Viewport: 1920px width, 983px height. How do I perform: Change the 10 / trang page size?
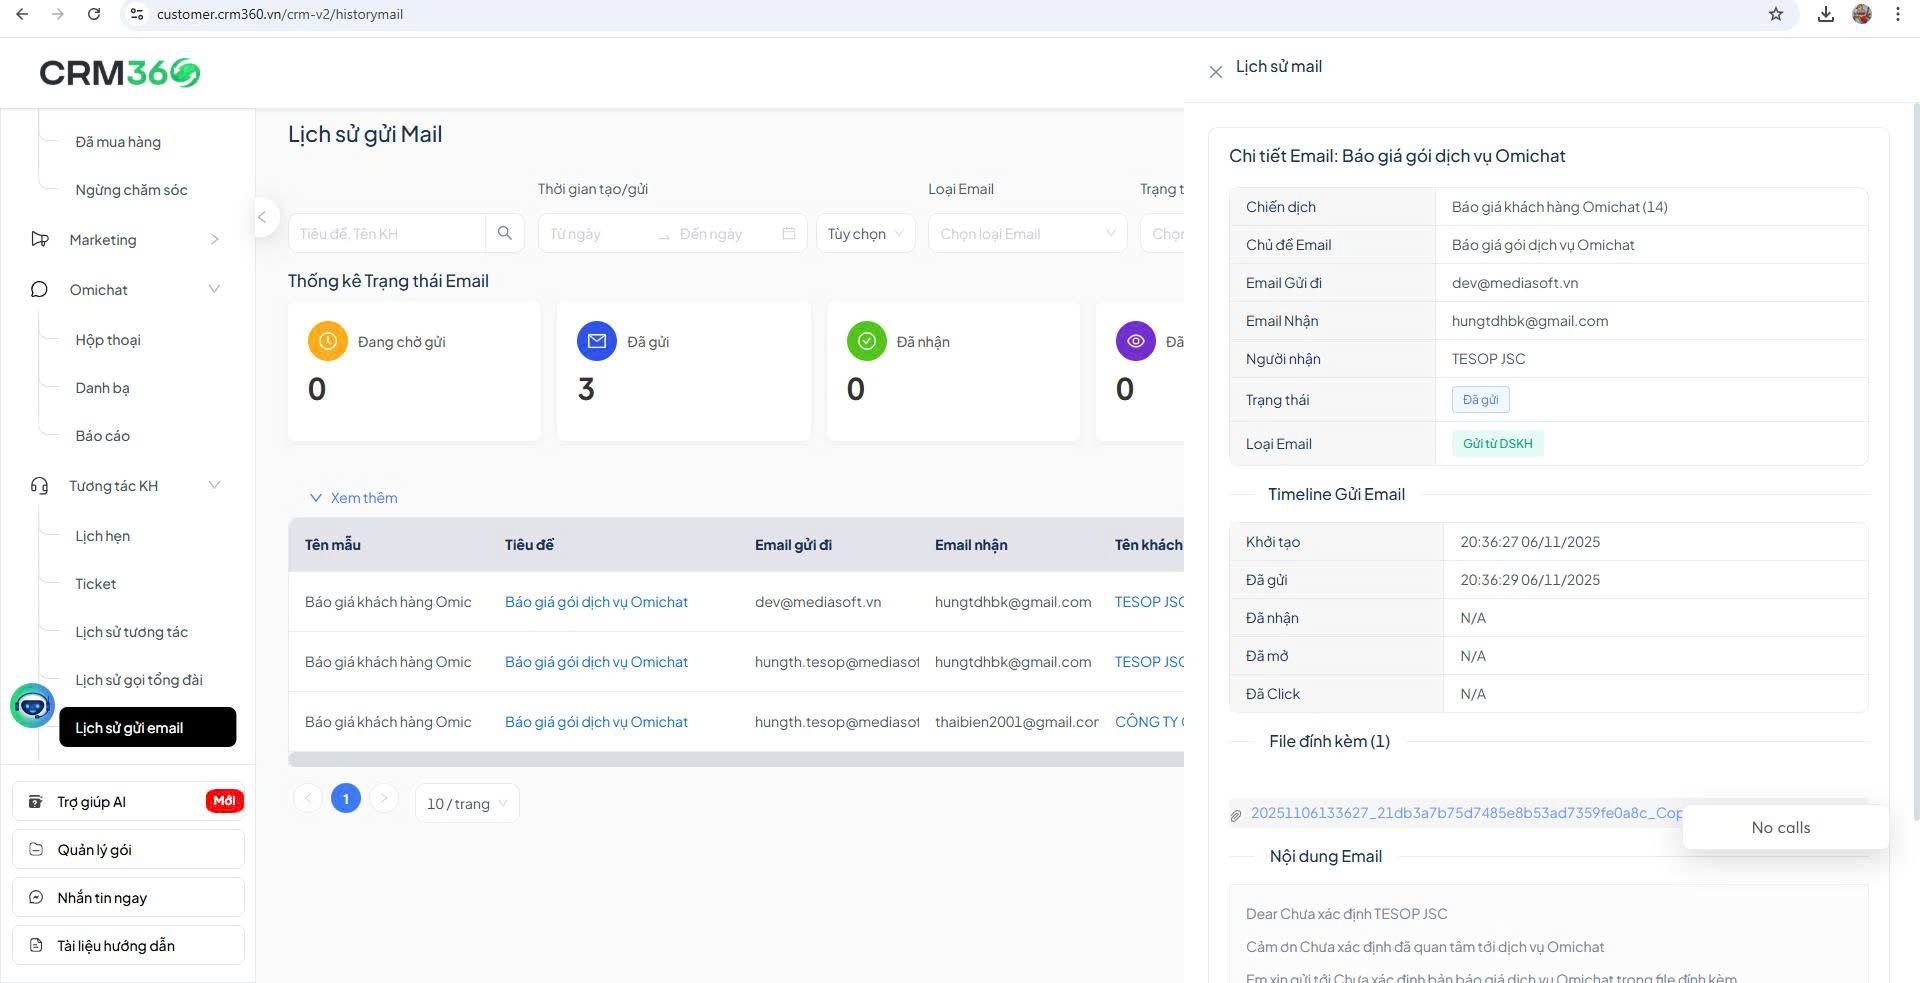[x=467, y=804]
